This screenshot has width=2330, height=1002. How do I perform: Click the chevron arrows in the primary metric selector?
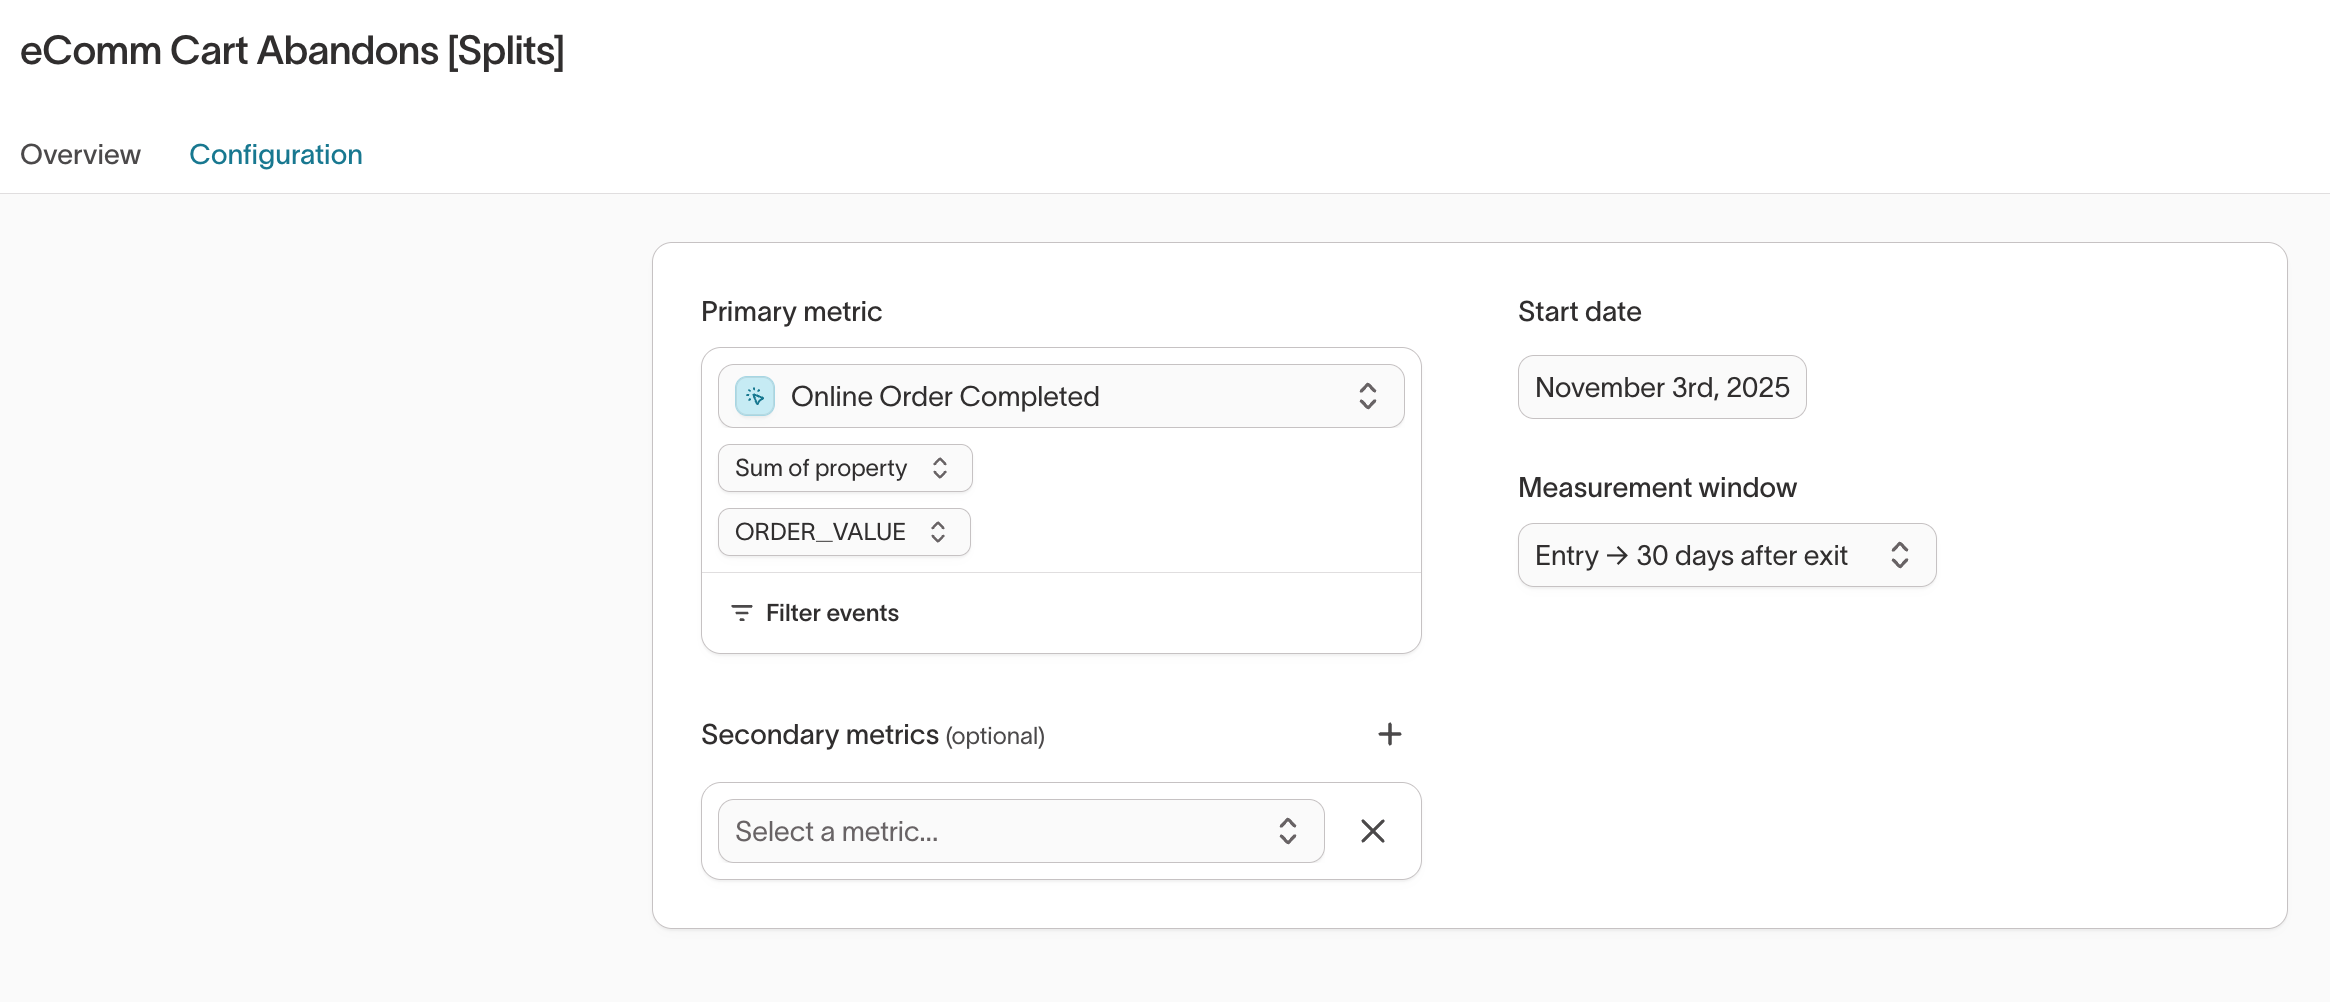1367,396
